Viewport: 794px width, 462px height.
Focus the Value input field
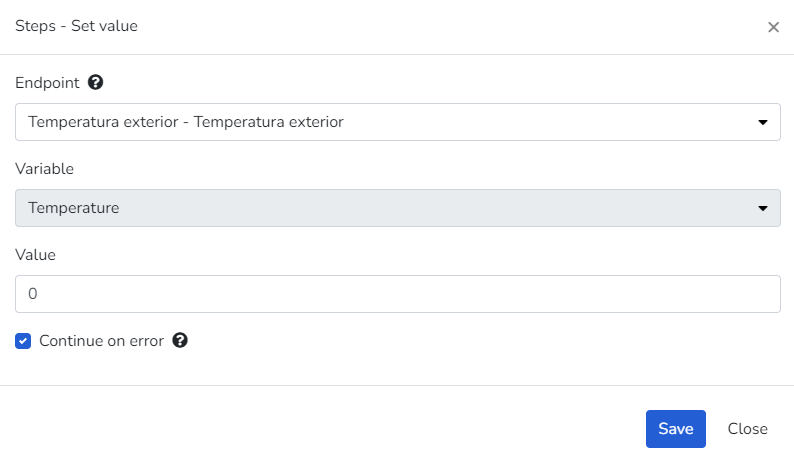coord(397,294)
